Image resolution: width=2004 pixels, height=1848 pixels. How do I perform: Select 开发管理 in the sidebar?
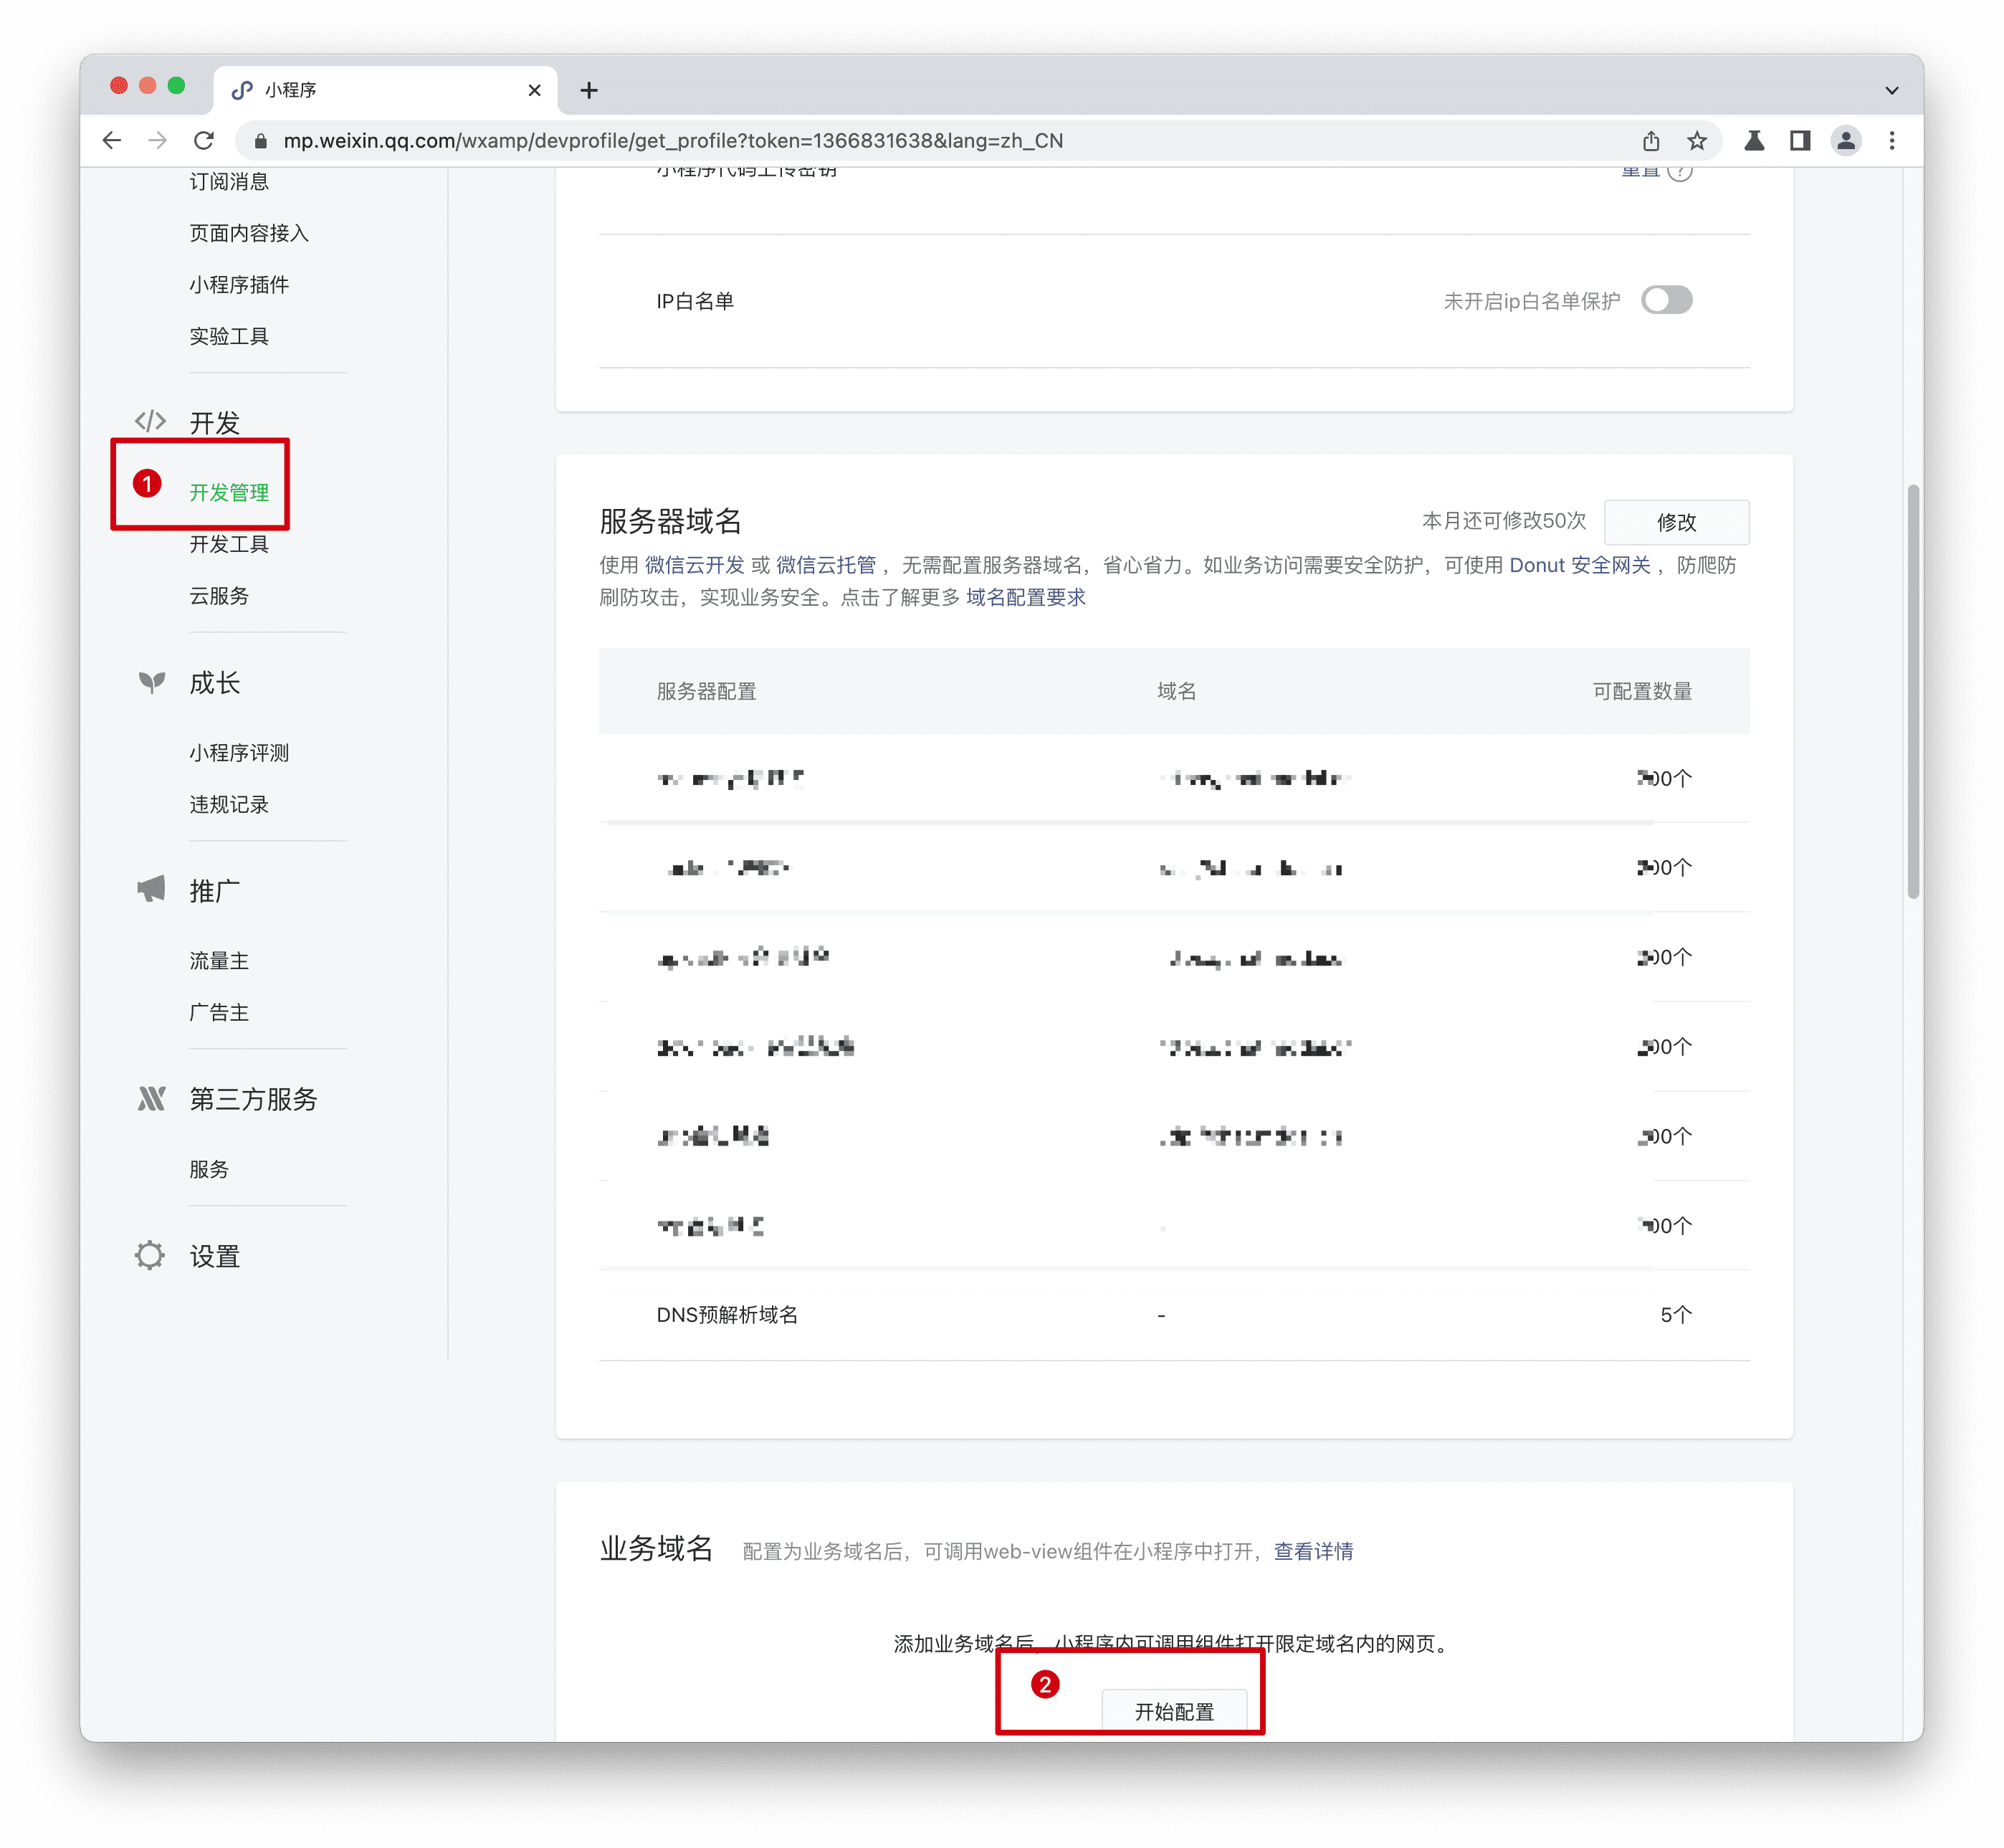click(229, 492)
